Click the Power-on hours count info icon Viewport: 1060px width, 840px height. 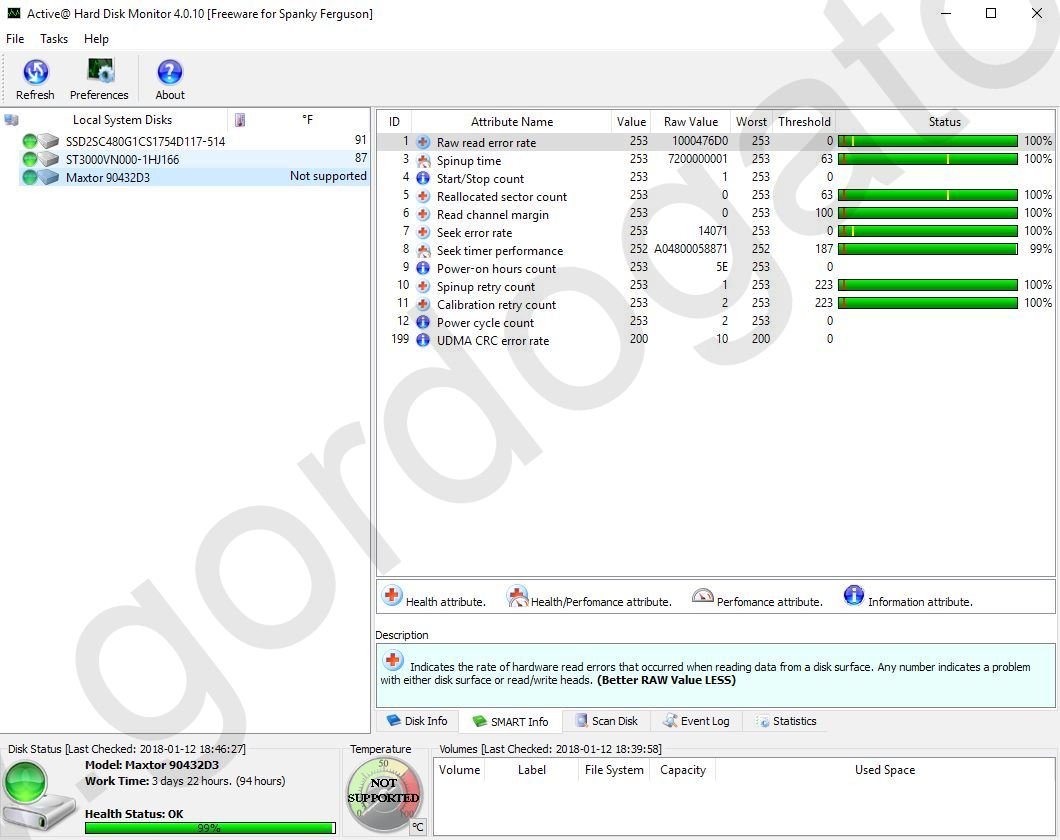(x=423, y=269)
